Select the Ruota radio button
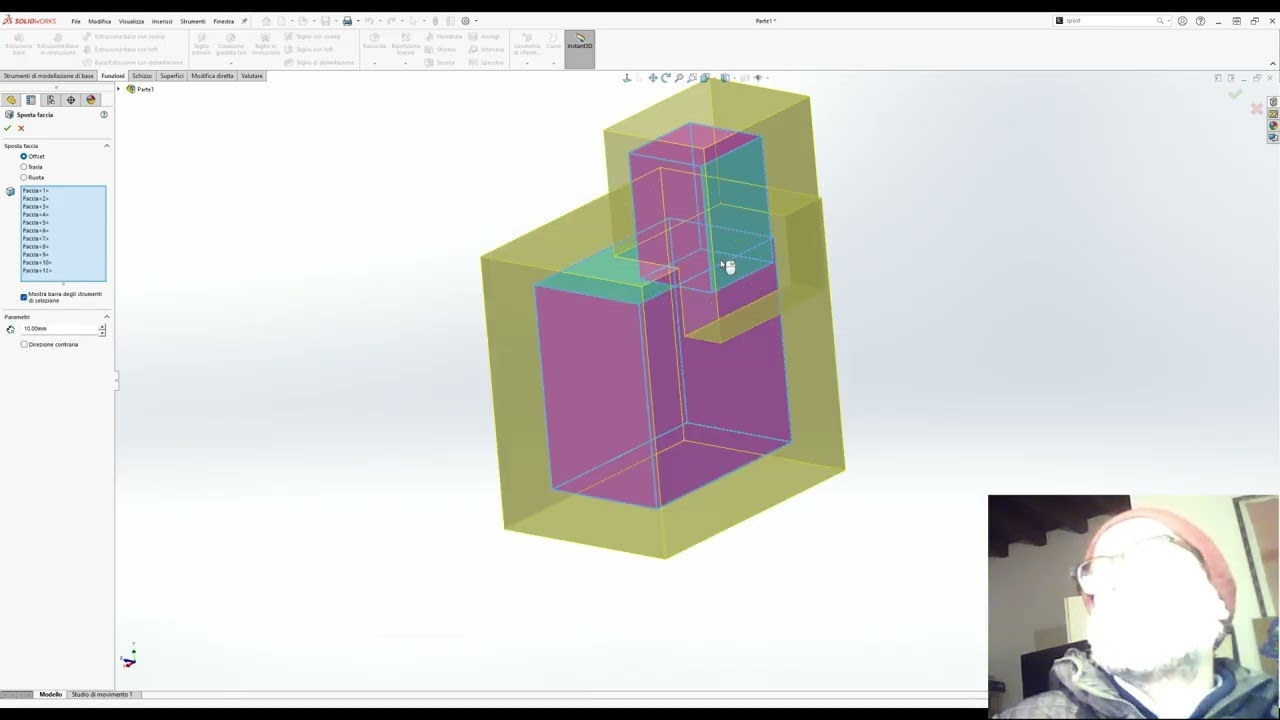 24,177
